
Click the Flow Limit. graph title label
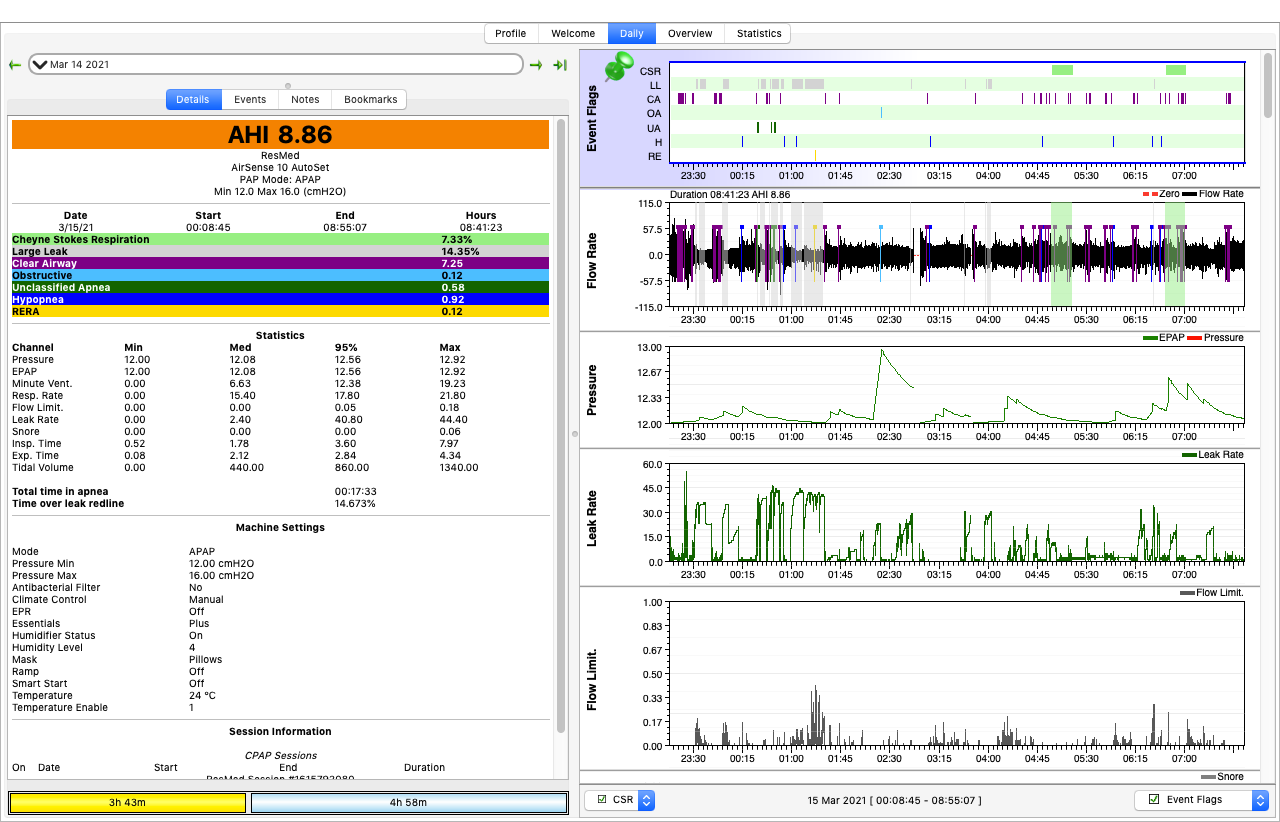[x=593, y=680]
